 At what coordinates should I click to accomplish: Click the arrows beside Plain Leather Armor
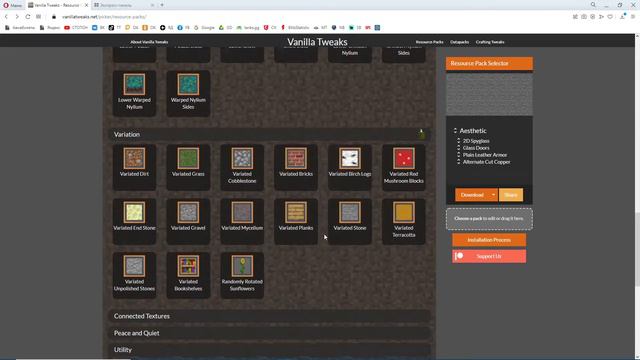coord(458,155)
